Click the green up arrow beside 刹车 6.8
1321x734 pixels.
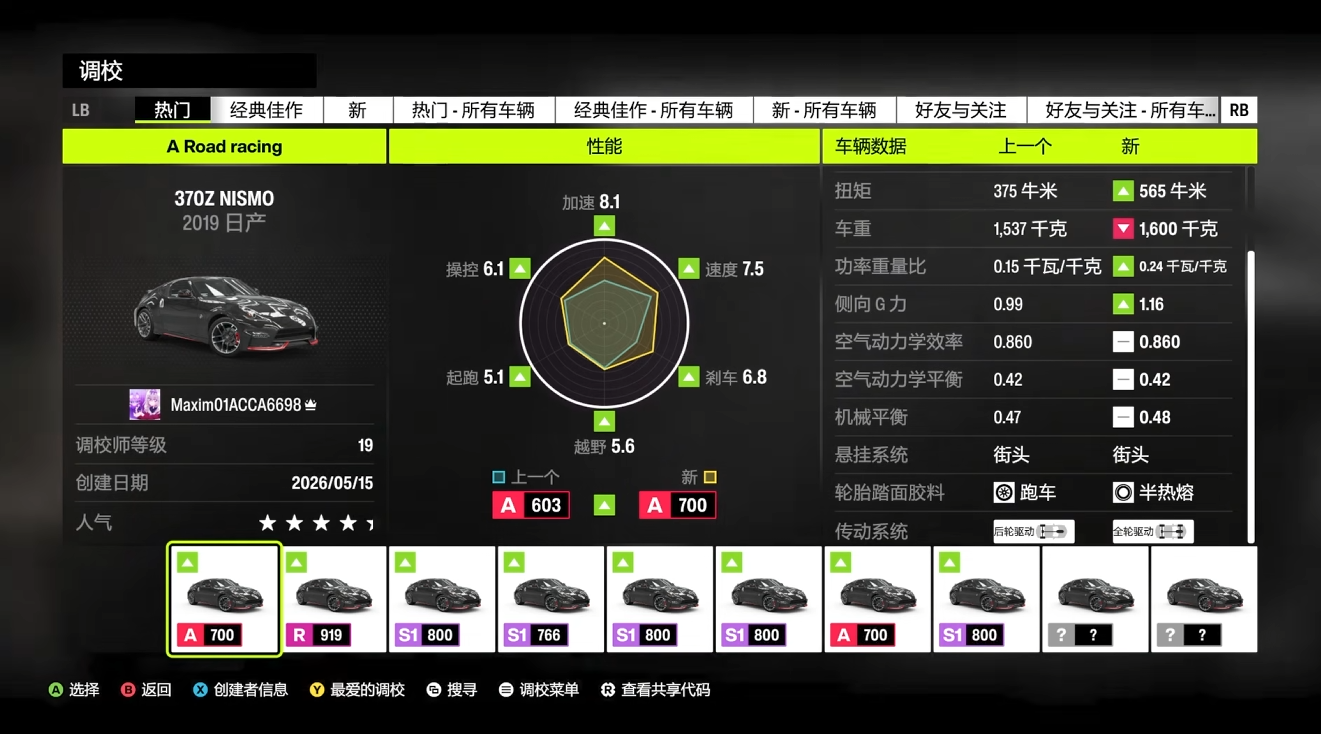click(x=689, y=377)
